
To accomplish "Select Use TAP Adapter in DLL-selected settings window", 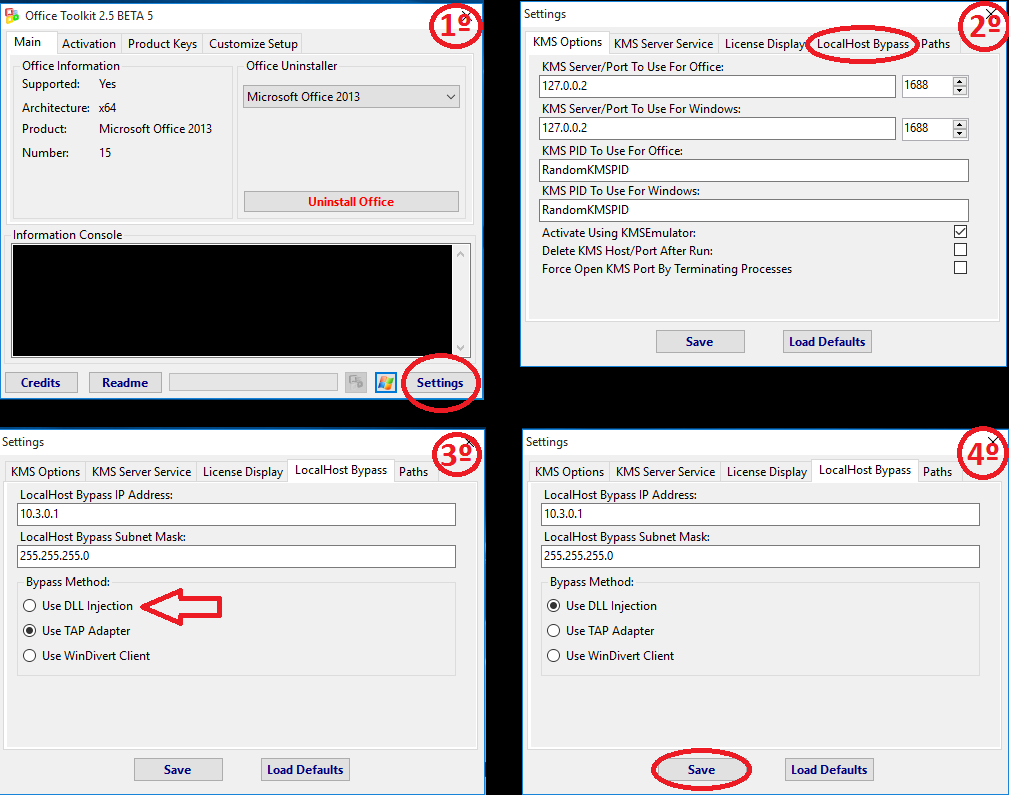I will tap(553, 631).
